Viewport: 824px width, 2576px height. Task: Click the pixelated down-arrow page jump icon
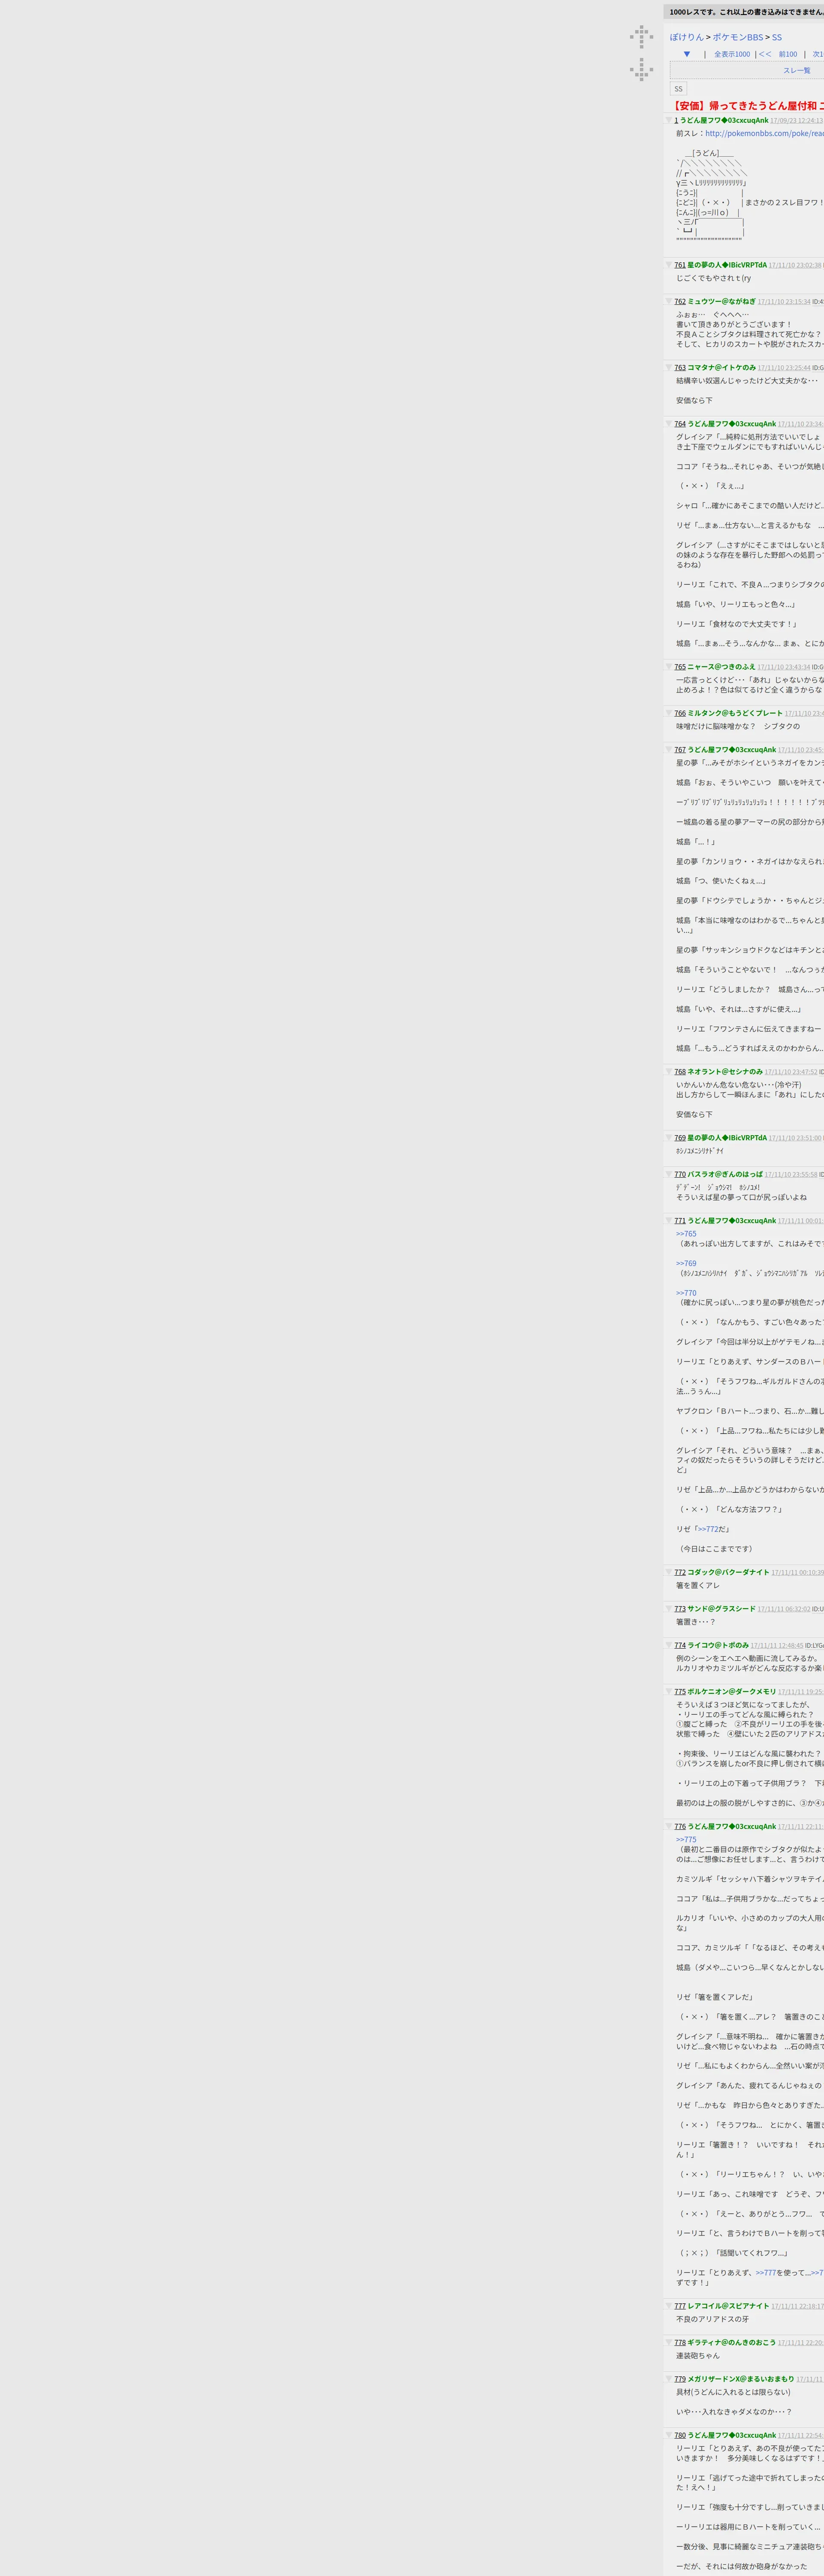tap(641, 69)
